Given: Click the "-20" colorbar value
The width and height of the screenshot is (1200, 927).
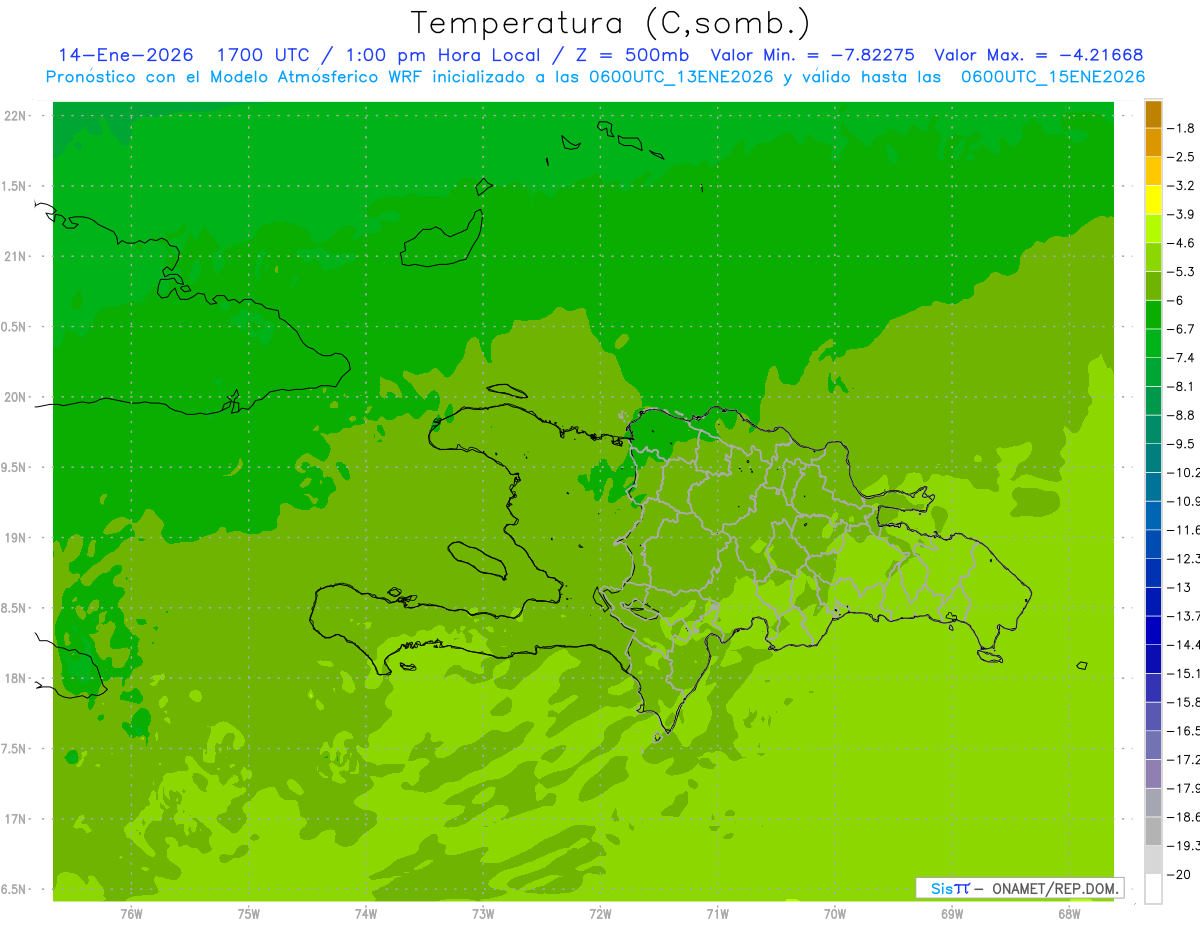Looking at the screenshot, I should coord(1179,875).
